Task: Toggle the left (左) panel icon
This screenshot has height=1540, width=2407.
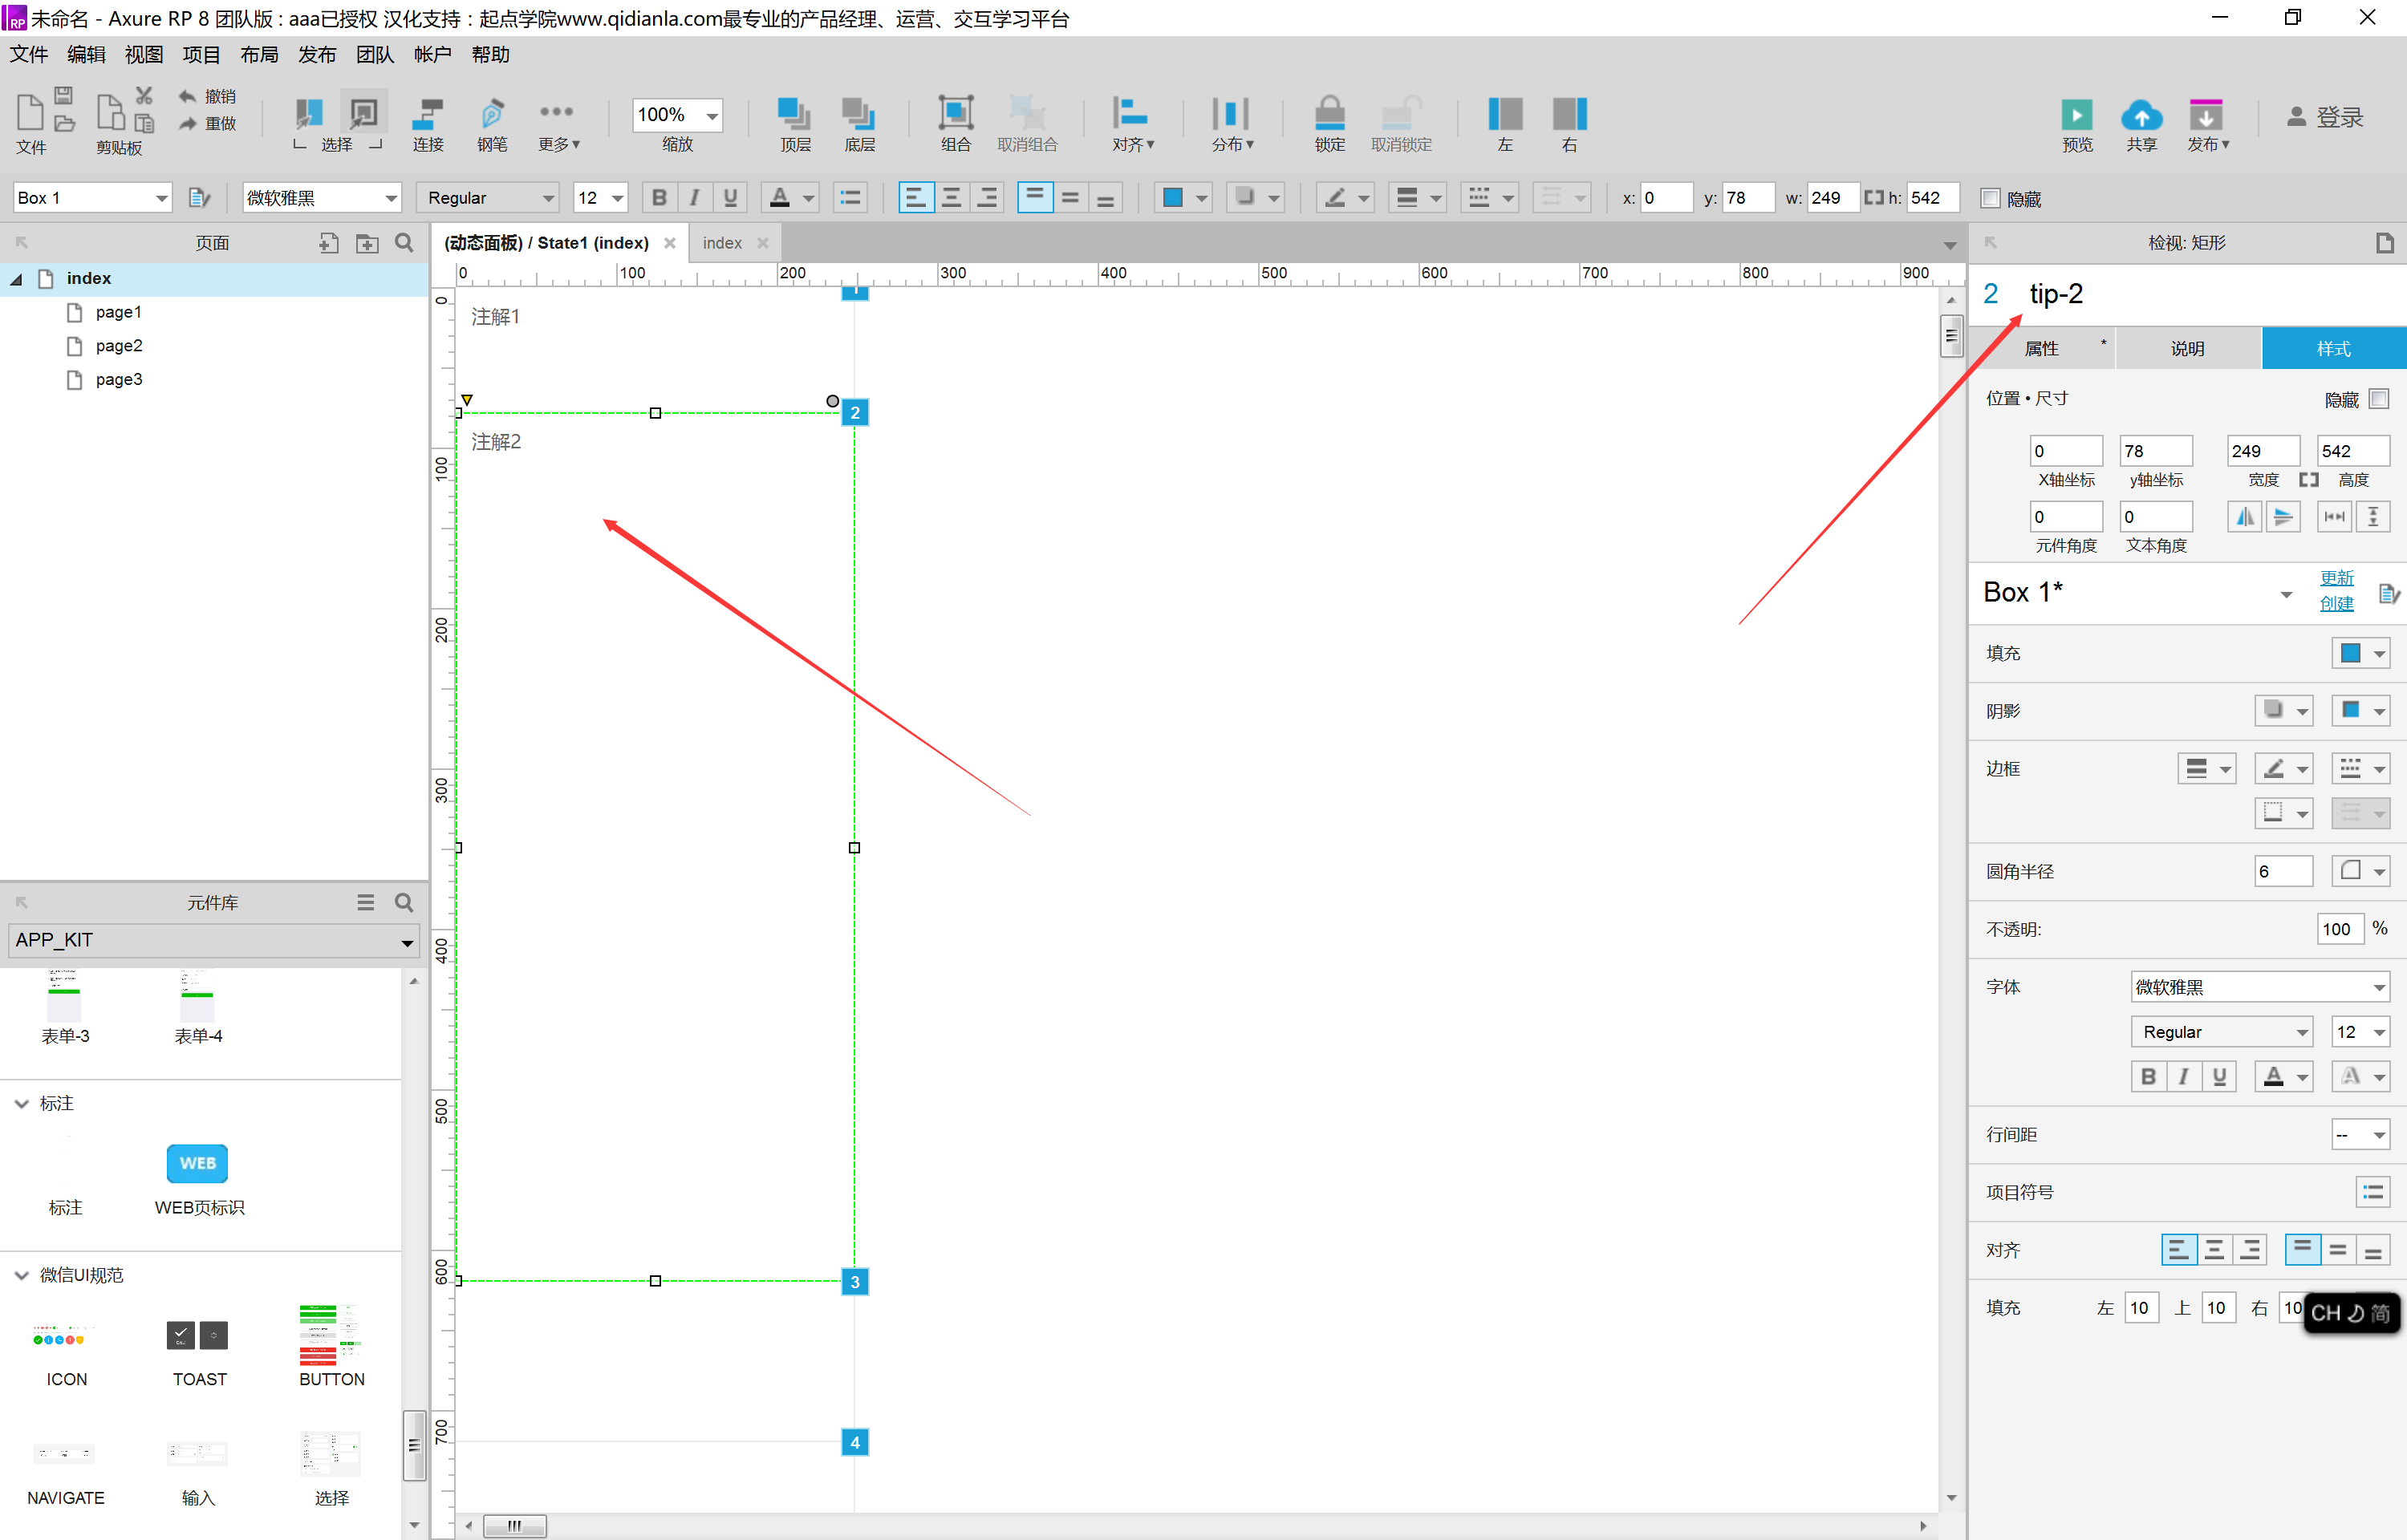Action: point(1505,114)
